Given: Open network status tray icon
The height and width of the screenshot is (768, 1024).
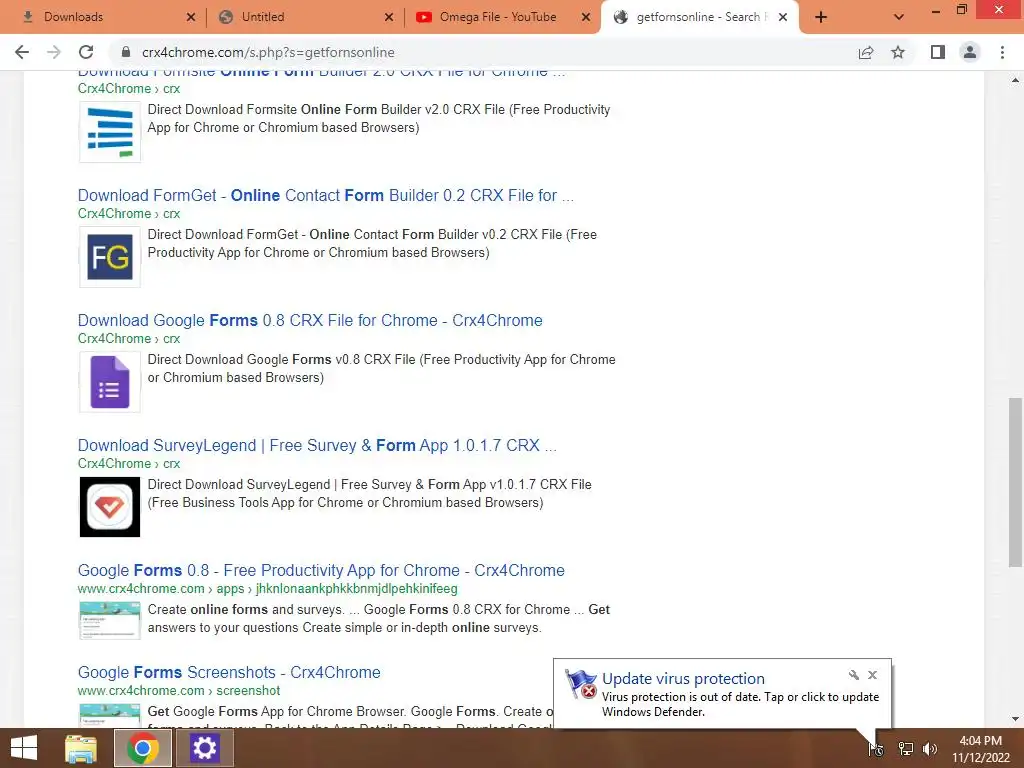Looking at the screenshot, I should coord(905,748).
